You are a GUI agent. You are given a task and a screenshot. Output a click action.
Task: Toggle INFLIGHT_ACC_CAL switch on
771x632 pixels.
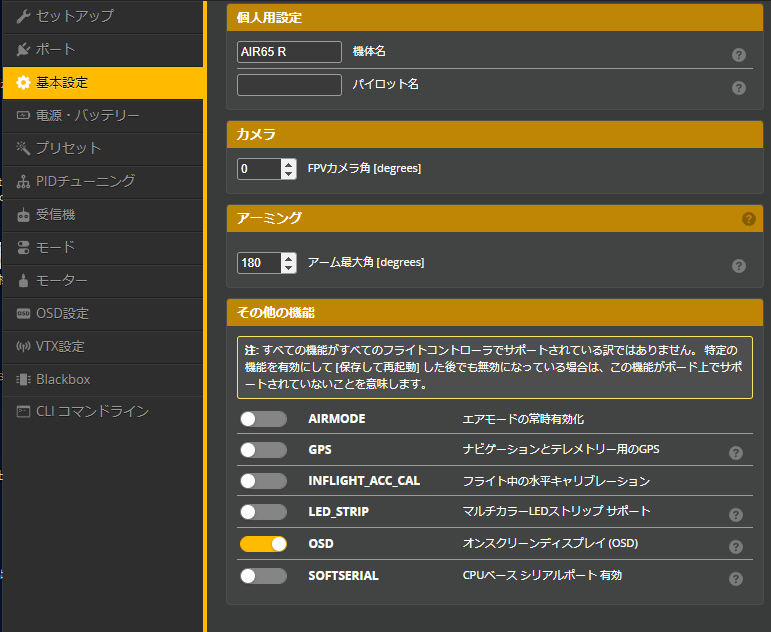point(263,482)
